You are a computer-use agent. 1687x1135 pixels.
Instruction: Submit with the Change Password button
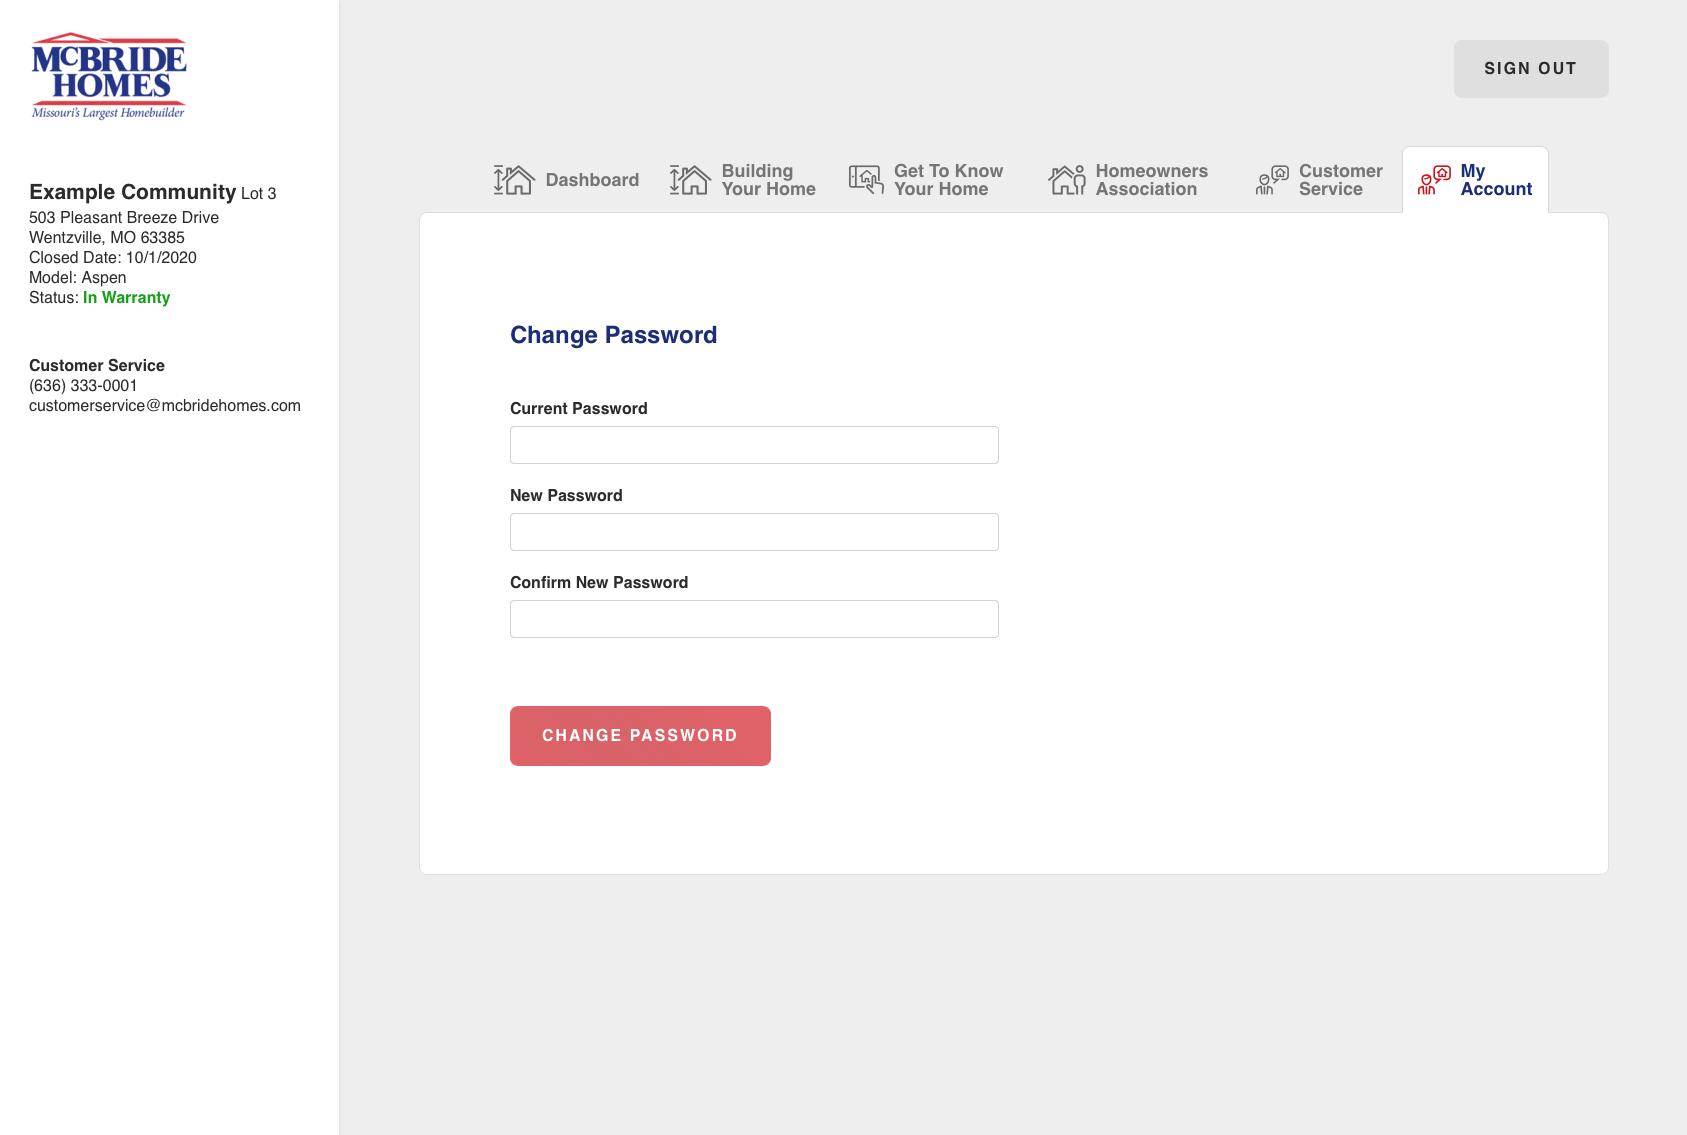pos(640,736)
